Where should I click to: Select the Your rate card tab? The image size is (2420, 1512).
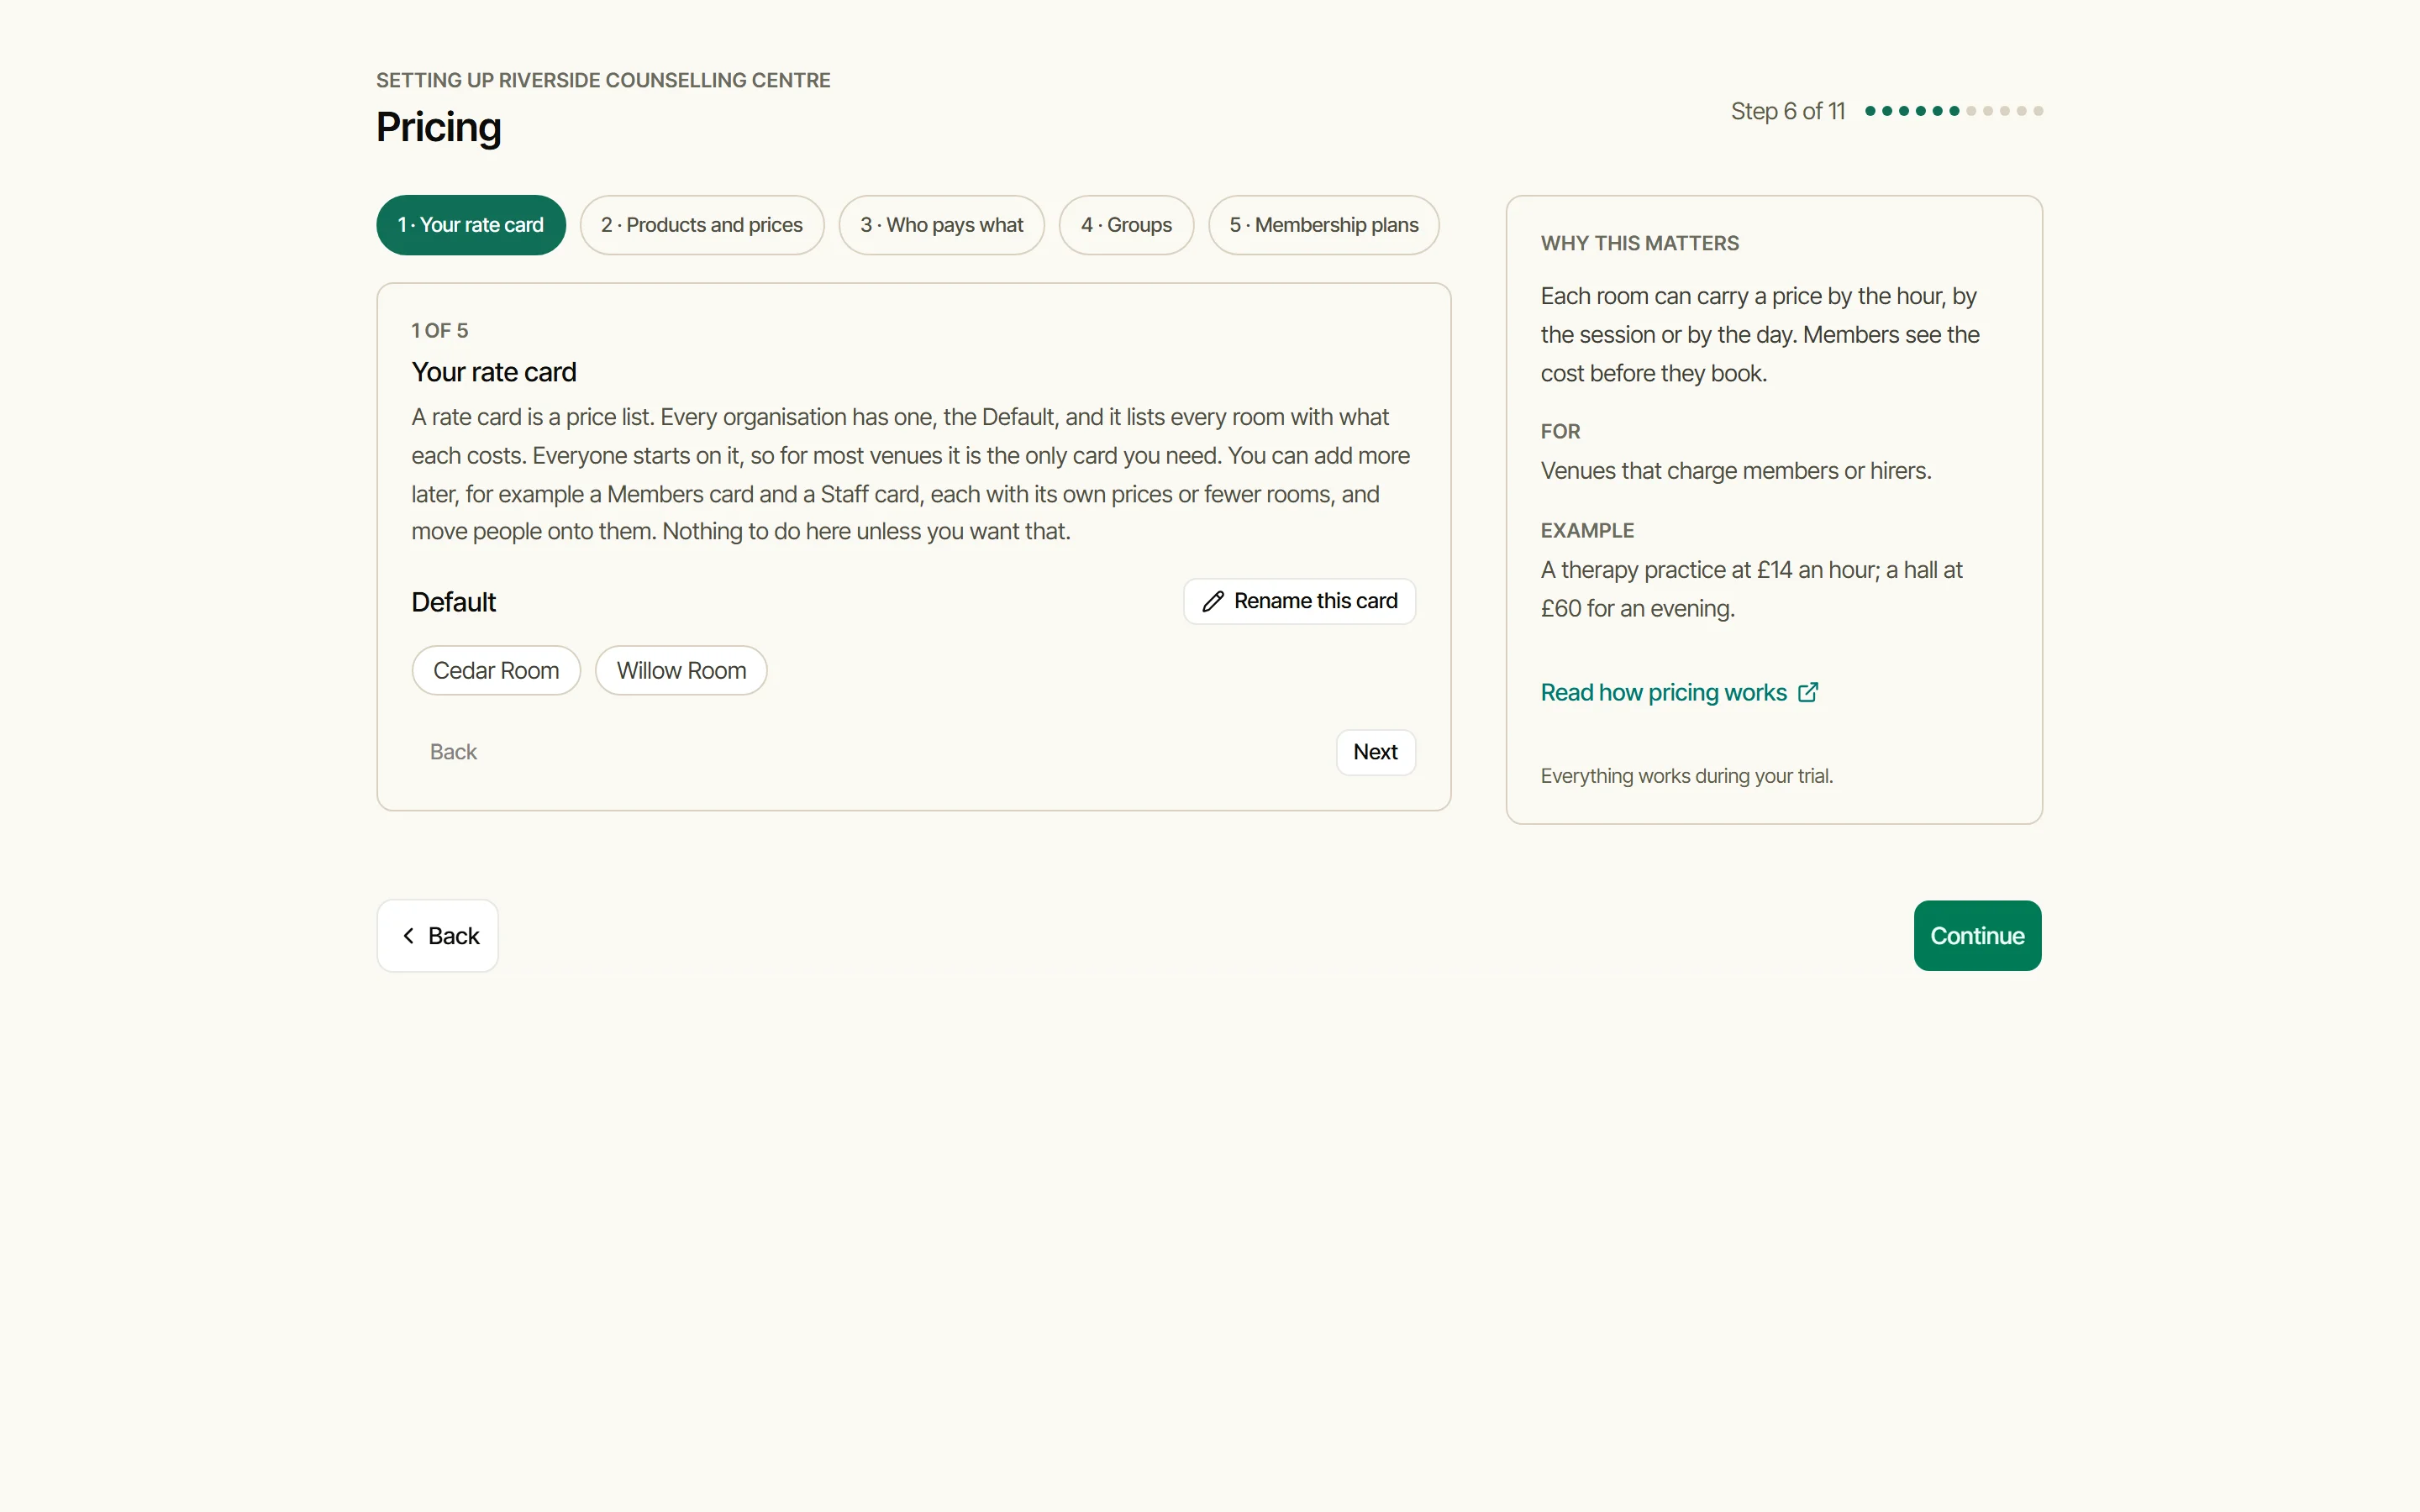point(471,225)
